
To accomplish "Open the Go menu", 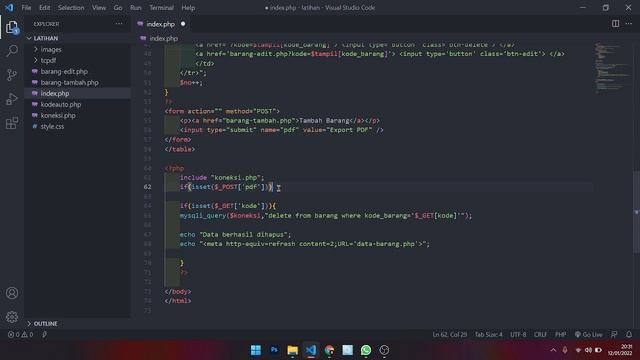I will point(118,7).
